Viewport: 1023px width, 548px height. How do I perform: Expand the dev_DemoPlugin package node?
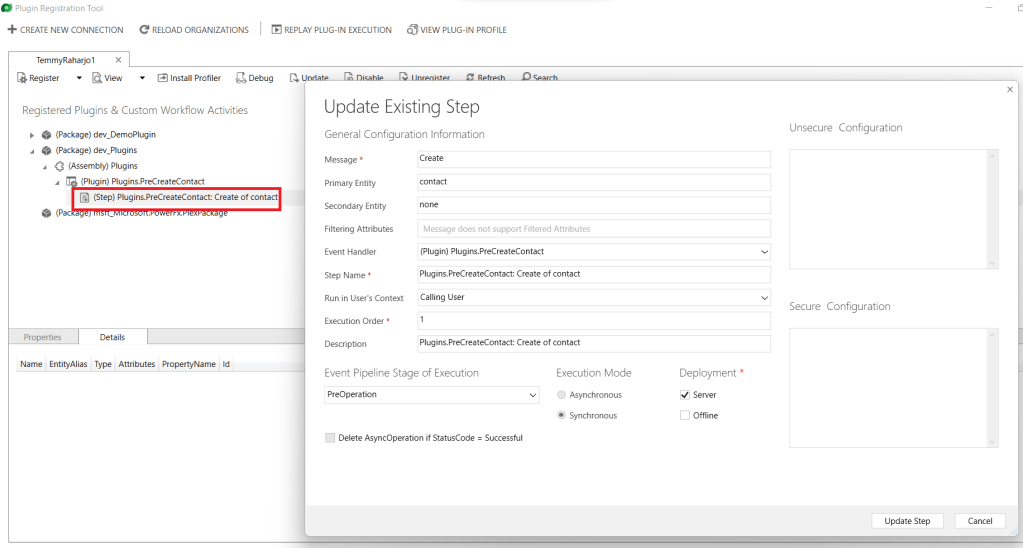pos(31,135)
